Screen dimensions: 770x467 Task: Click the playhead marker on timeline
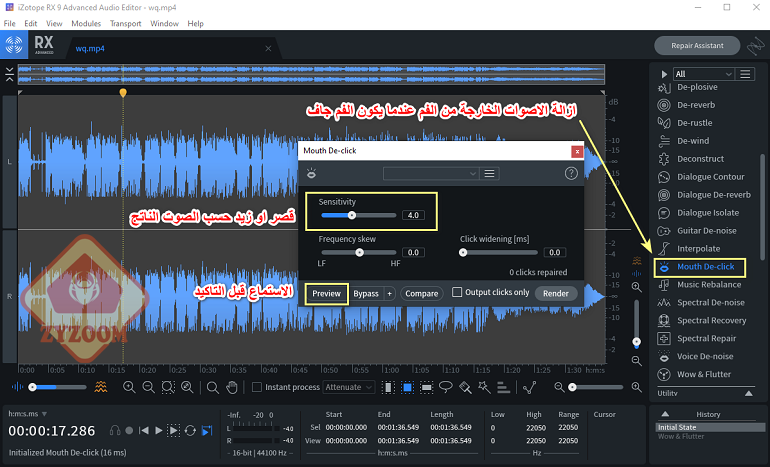tap(123, 92)
